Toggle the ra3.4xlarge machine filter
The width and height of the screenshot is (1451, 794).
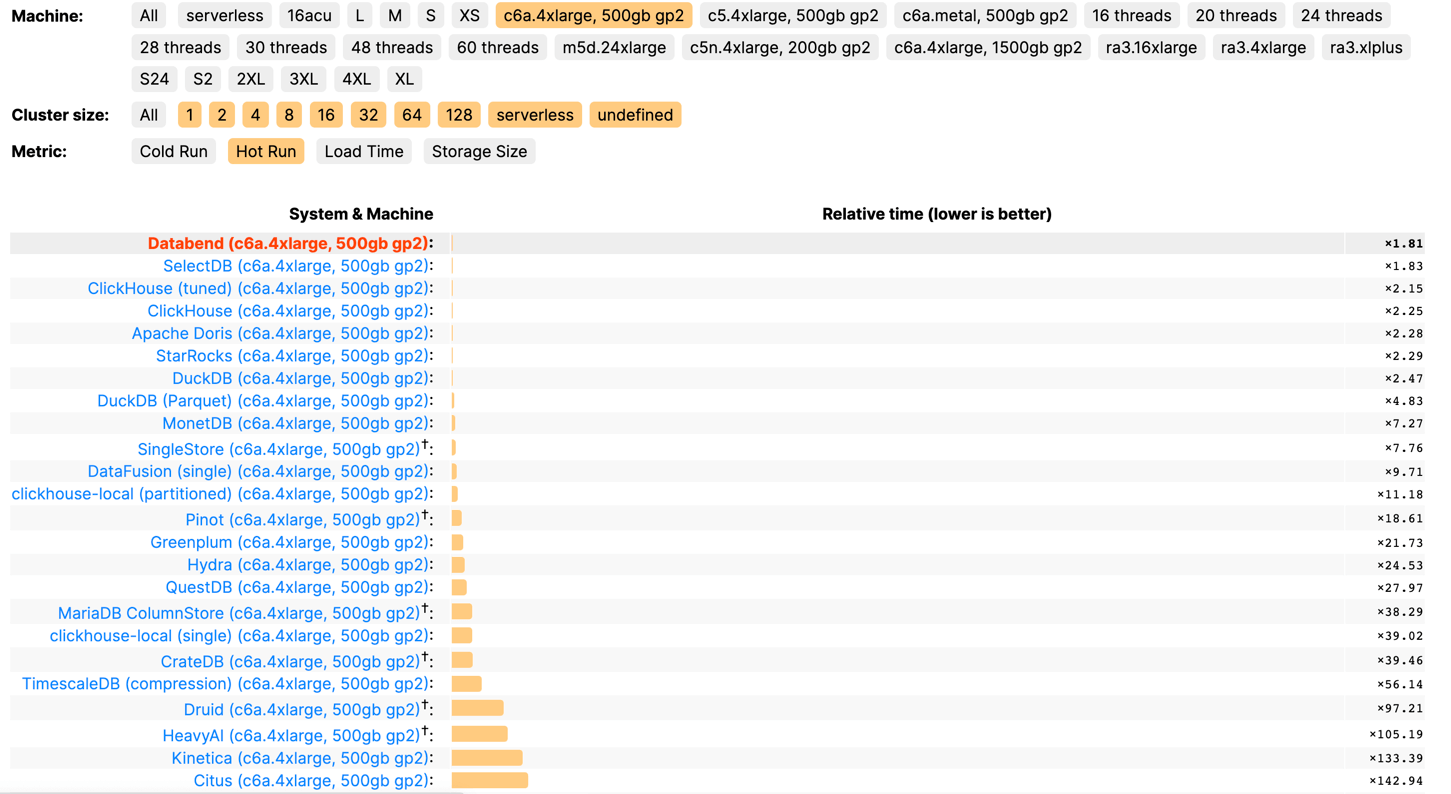(x=1263, y=47)
